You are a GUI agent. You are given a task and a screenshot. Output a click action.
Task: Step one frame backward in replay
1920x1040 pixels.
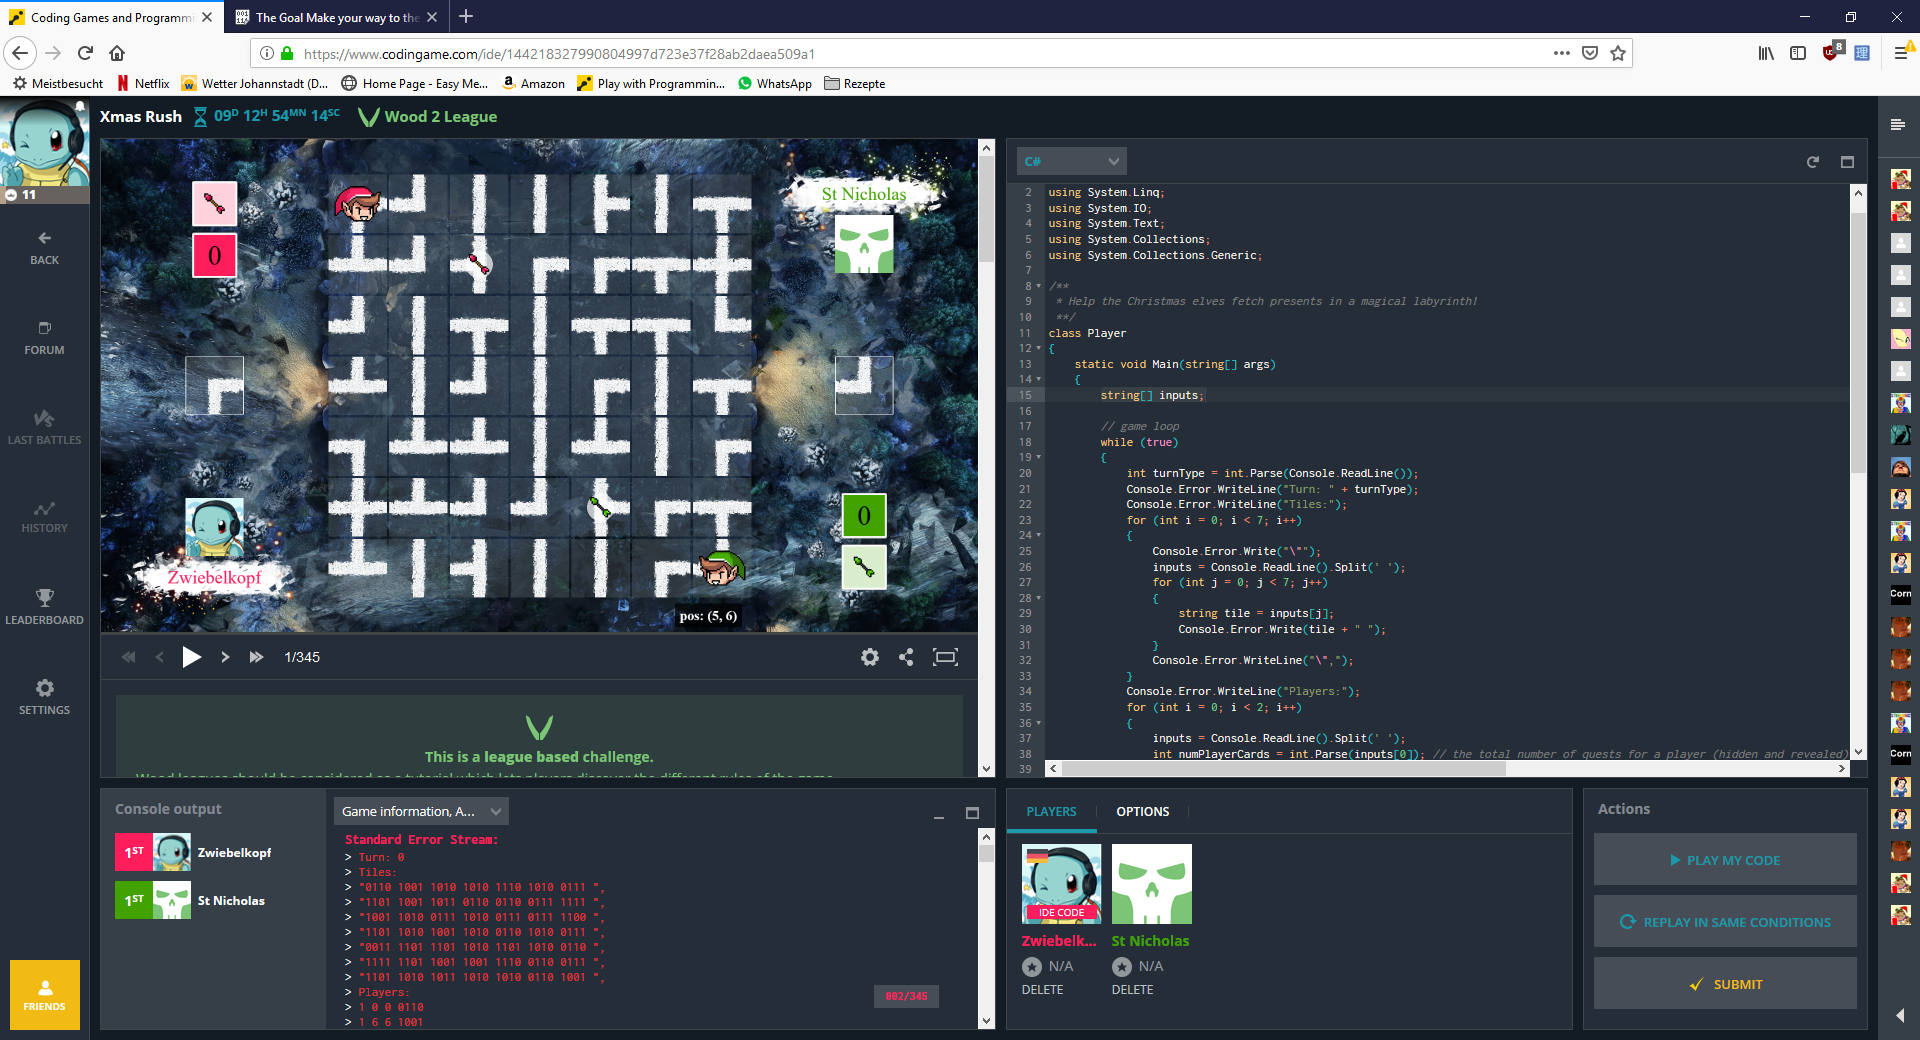point(159,657)
